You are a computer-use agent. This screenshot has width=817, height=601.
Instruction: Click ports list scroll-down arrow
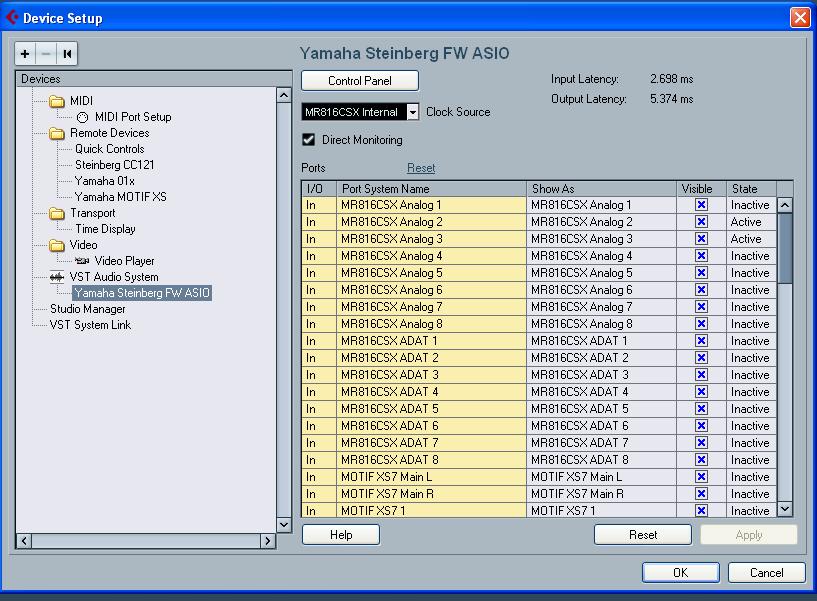[x=785, y=509]
